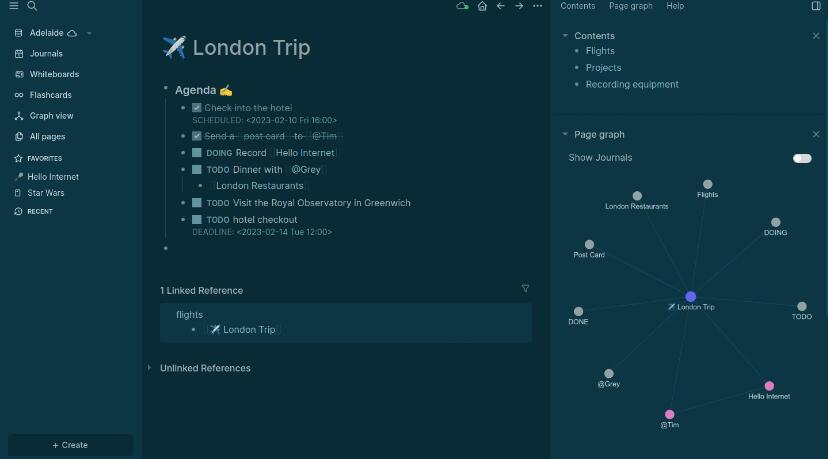Open the Help tab
The height and width of the screenshot is (459, 828).
(675, 6)
